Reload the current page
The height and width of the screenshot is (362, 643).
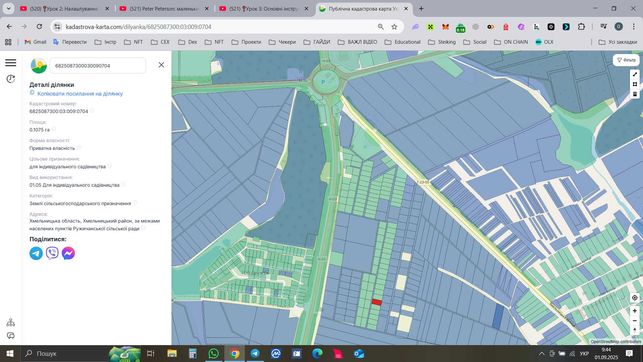pos(39,27)
